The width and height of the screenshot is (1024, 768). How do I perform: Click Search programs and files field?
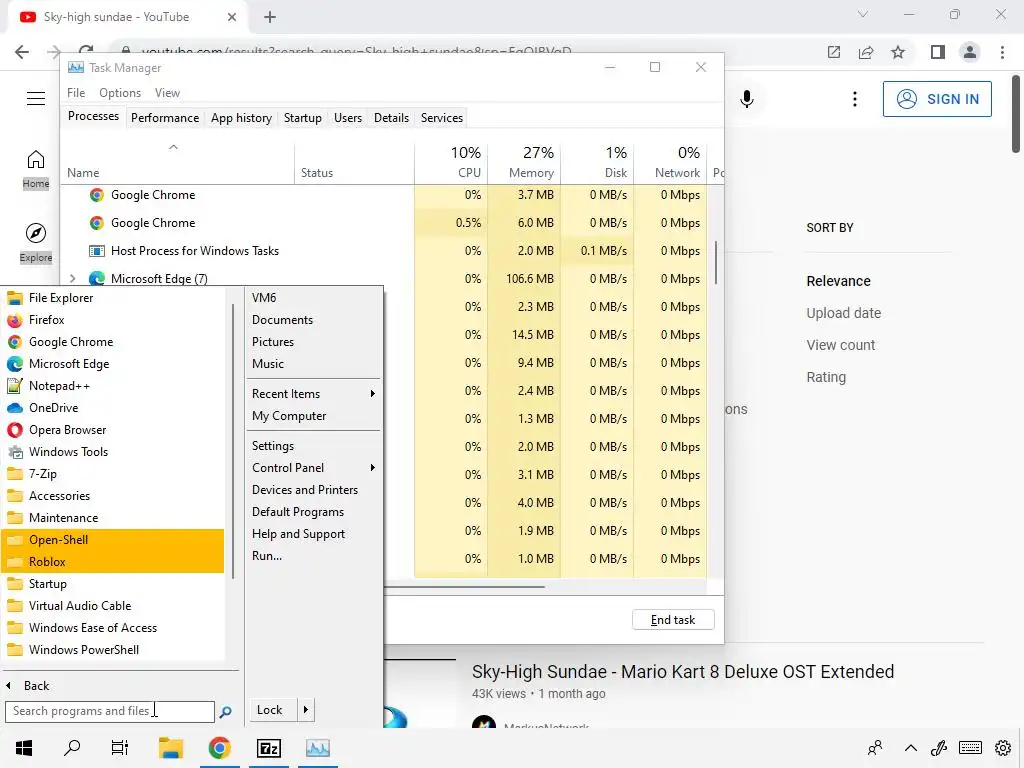pos(110,711)
